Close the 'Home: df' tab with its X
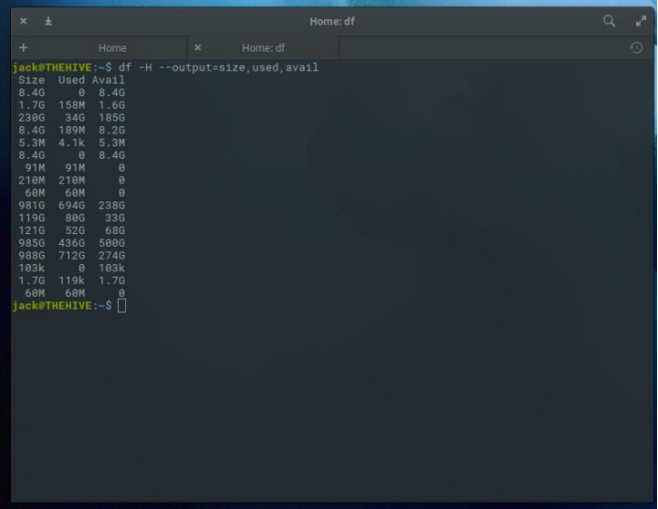The width and height of the screenshot is (658, 509). pos(198,48)
